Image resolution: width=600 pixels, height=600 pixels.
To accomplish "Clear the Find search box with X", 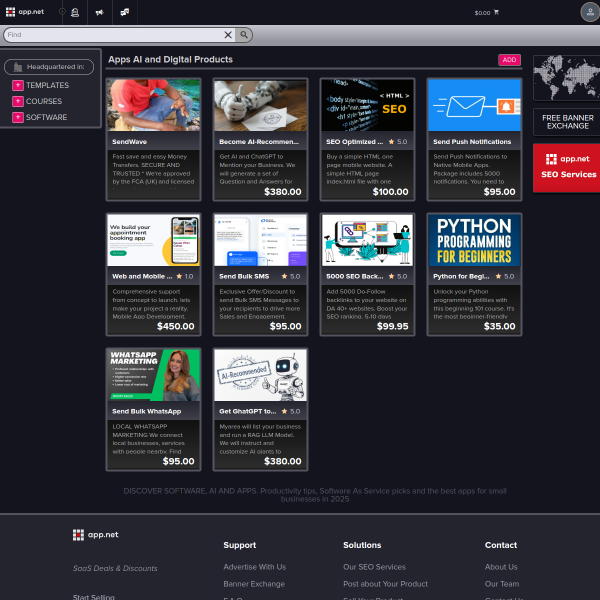I will (228, 35).
